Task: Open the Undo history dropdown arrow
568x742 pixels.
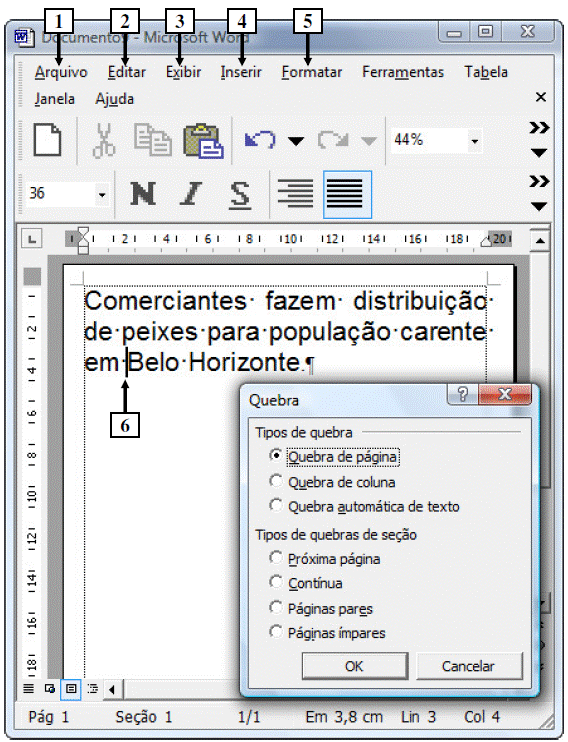Action: [296, 141]
